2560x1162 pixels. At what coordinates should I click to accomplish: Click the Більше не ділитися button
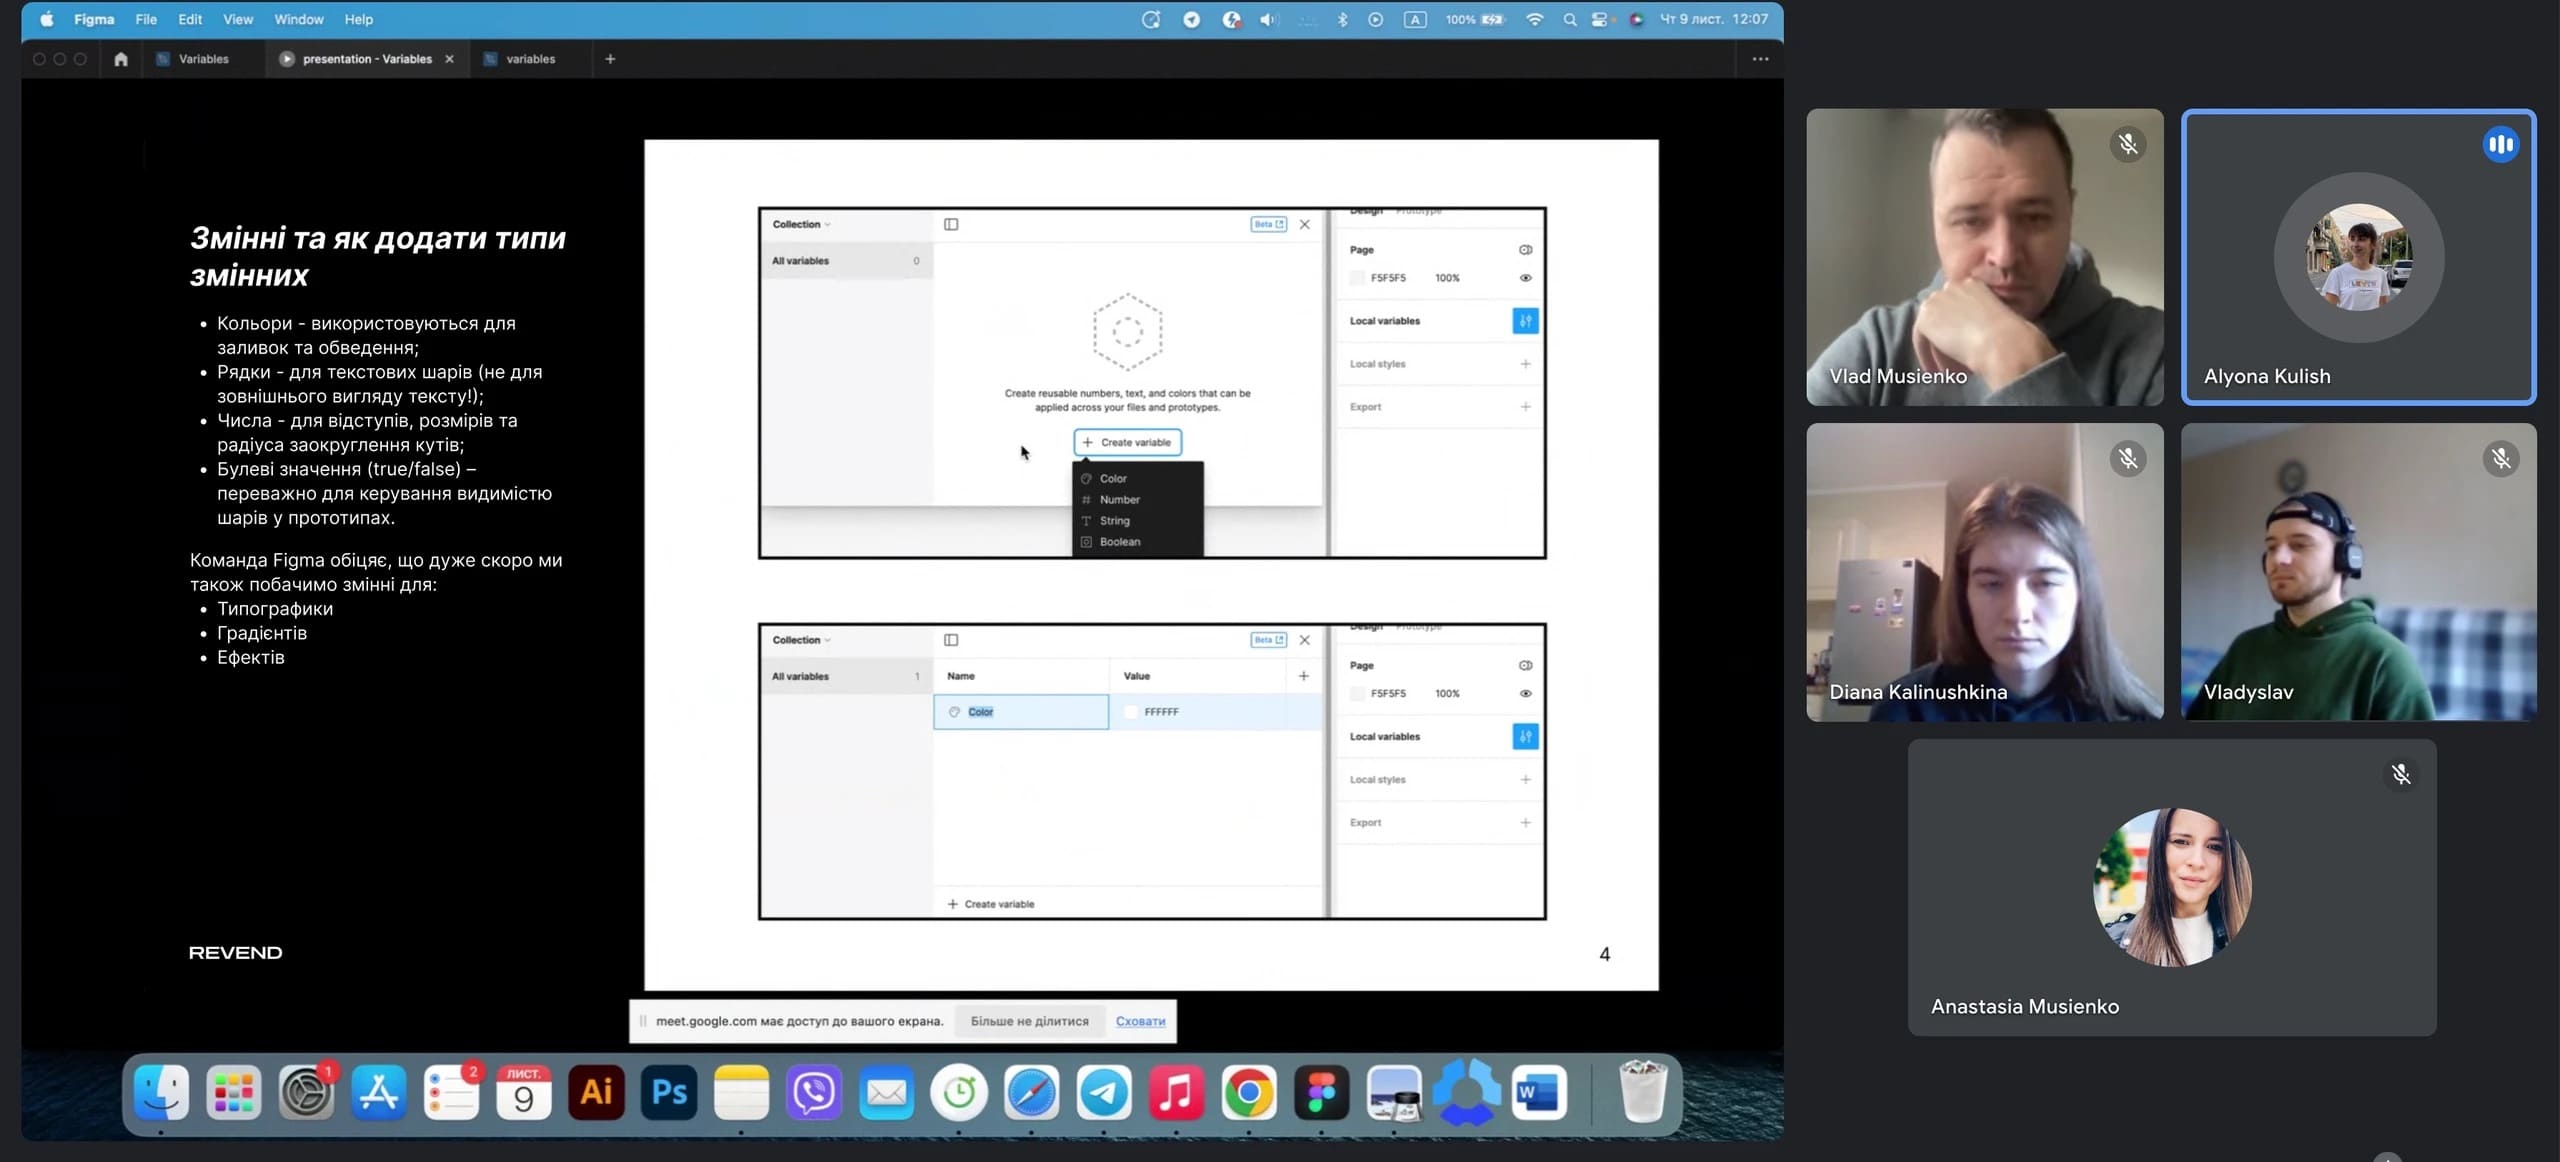[x=1029, y=1021]
